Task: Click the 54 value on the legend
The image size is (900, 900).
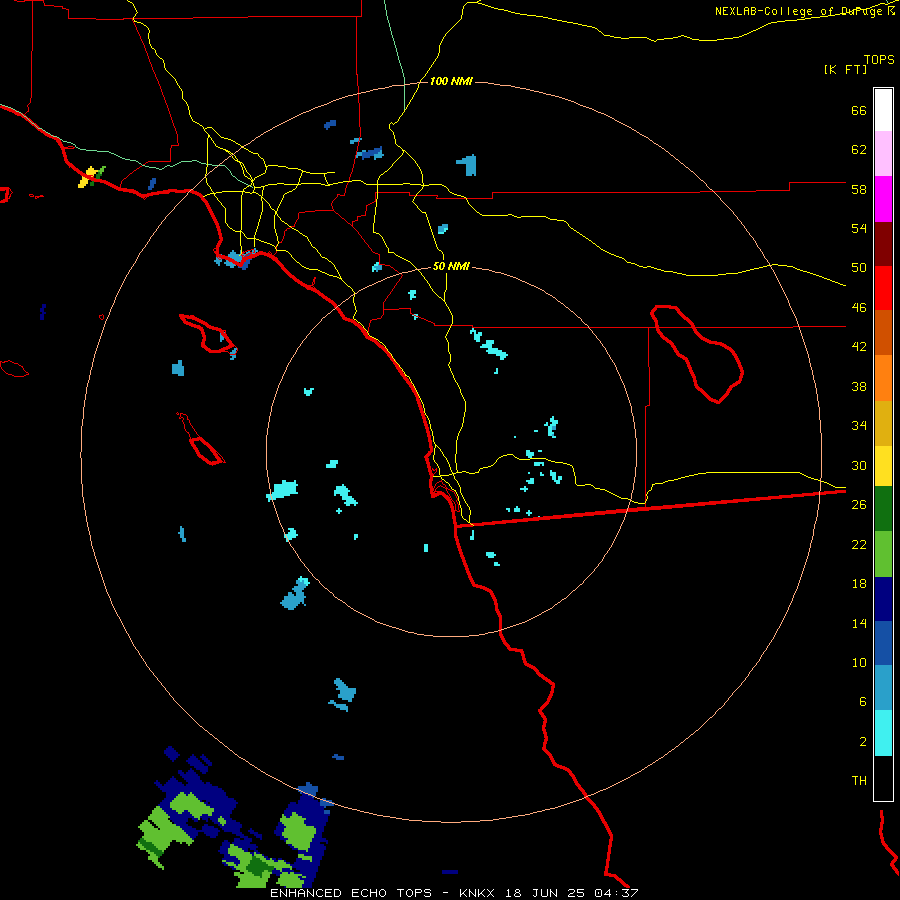Action: [859, 228]
